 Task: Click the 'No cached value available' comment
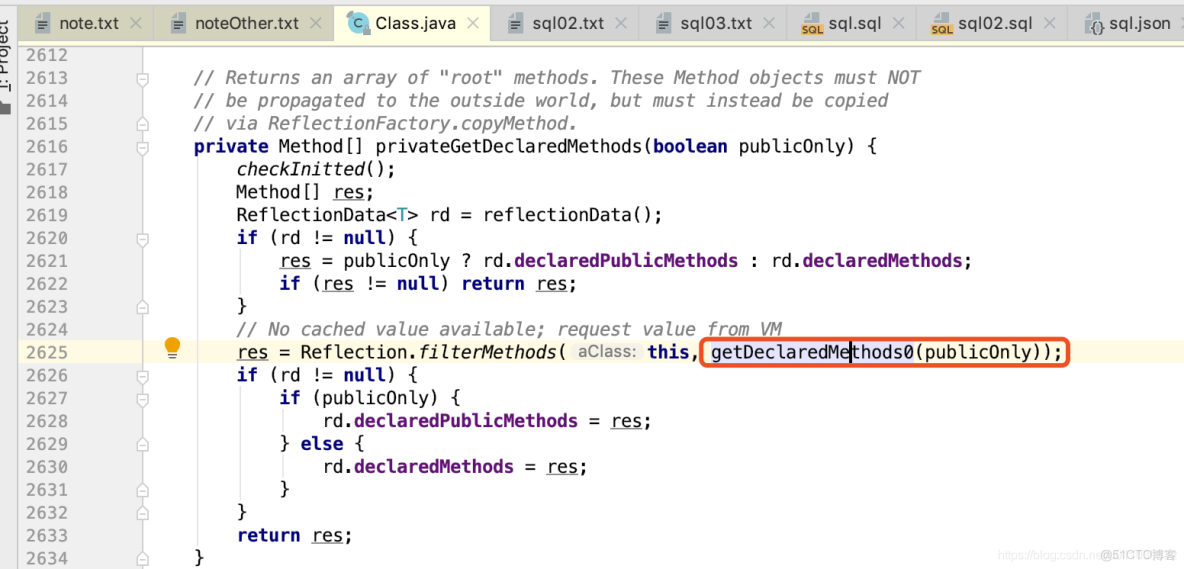coord(509,329)
